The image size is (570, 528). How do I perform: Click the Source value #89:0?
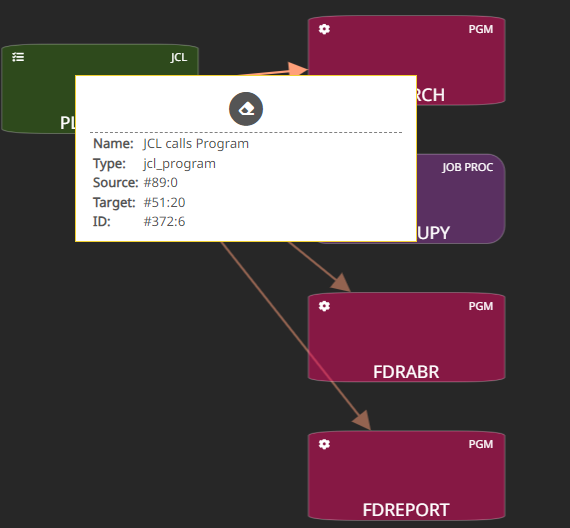[161, 183]
